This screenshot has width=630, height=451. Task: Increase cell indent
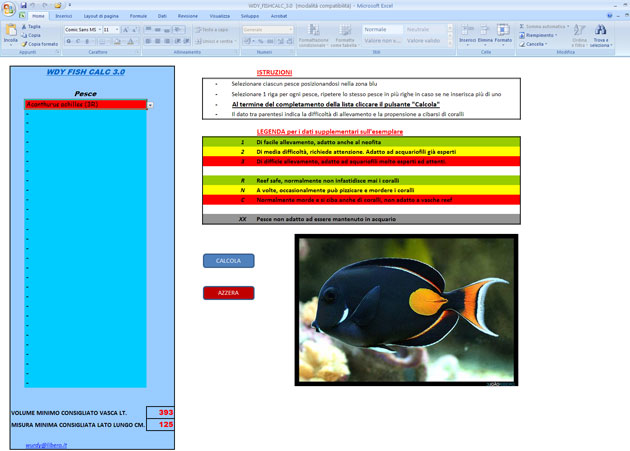coord(186,41)
